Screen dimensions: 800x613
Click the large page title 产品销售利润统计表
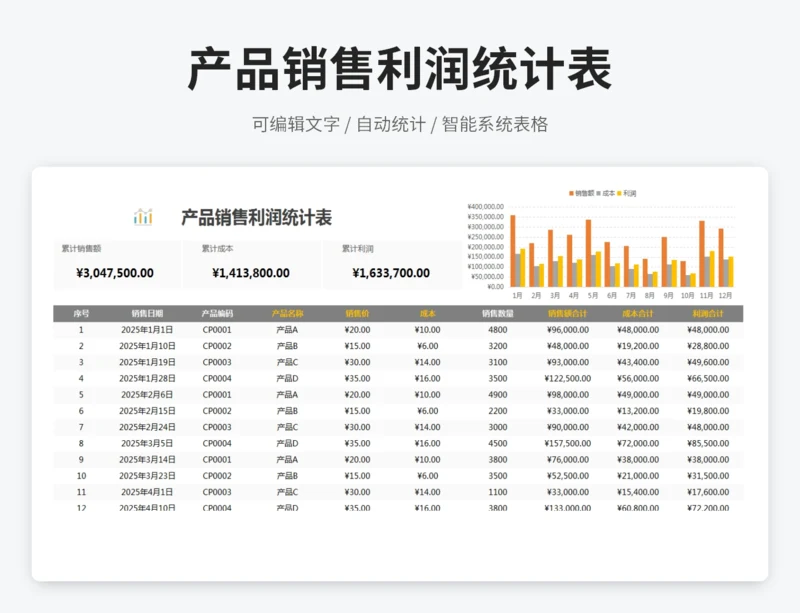coord(399,69)
